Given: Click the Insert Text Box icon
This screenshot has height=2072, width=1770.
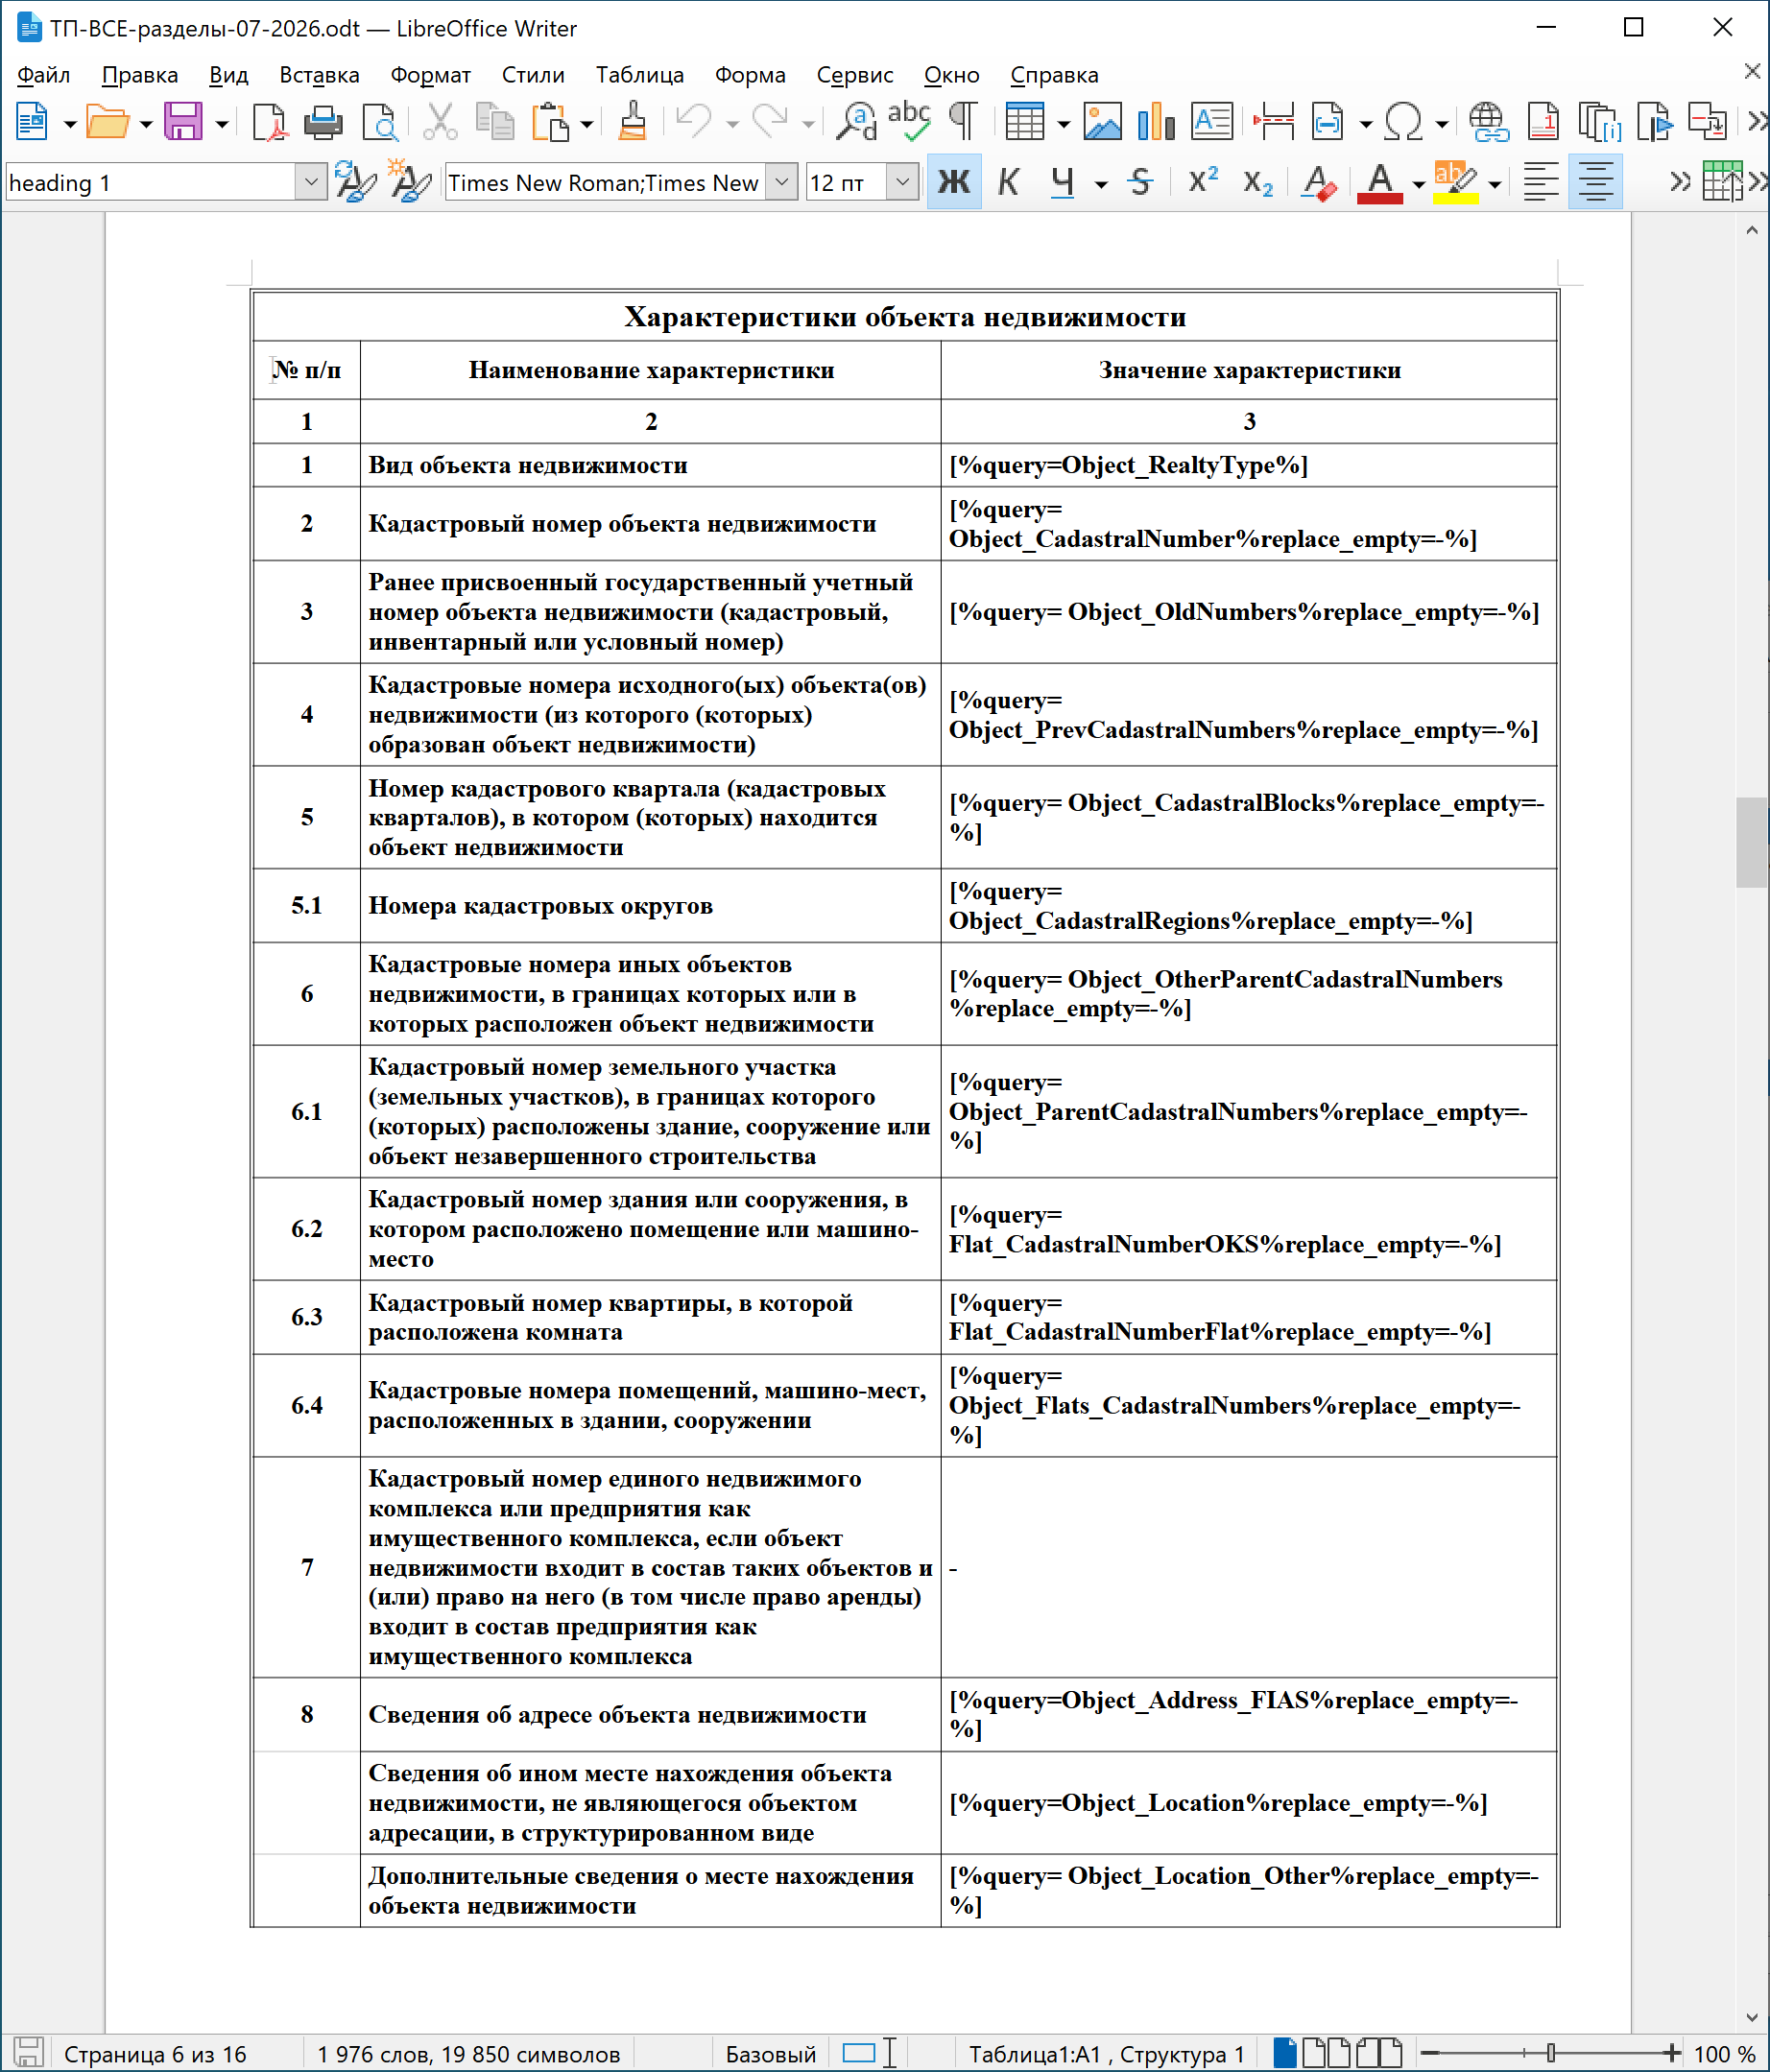Looking at the screenshot, I should [1212, 122].
